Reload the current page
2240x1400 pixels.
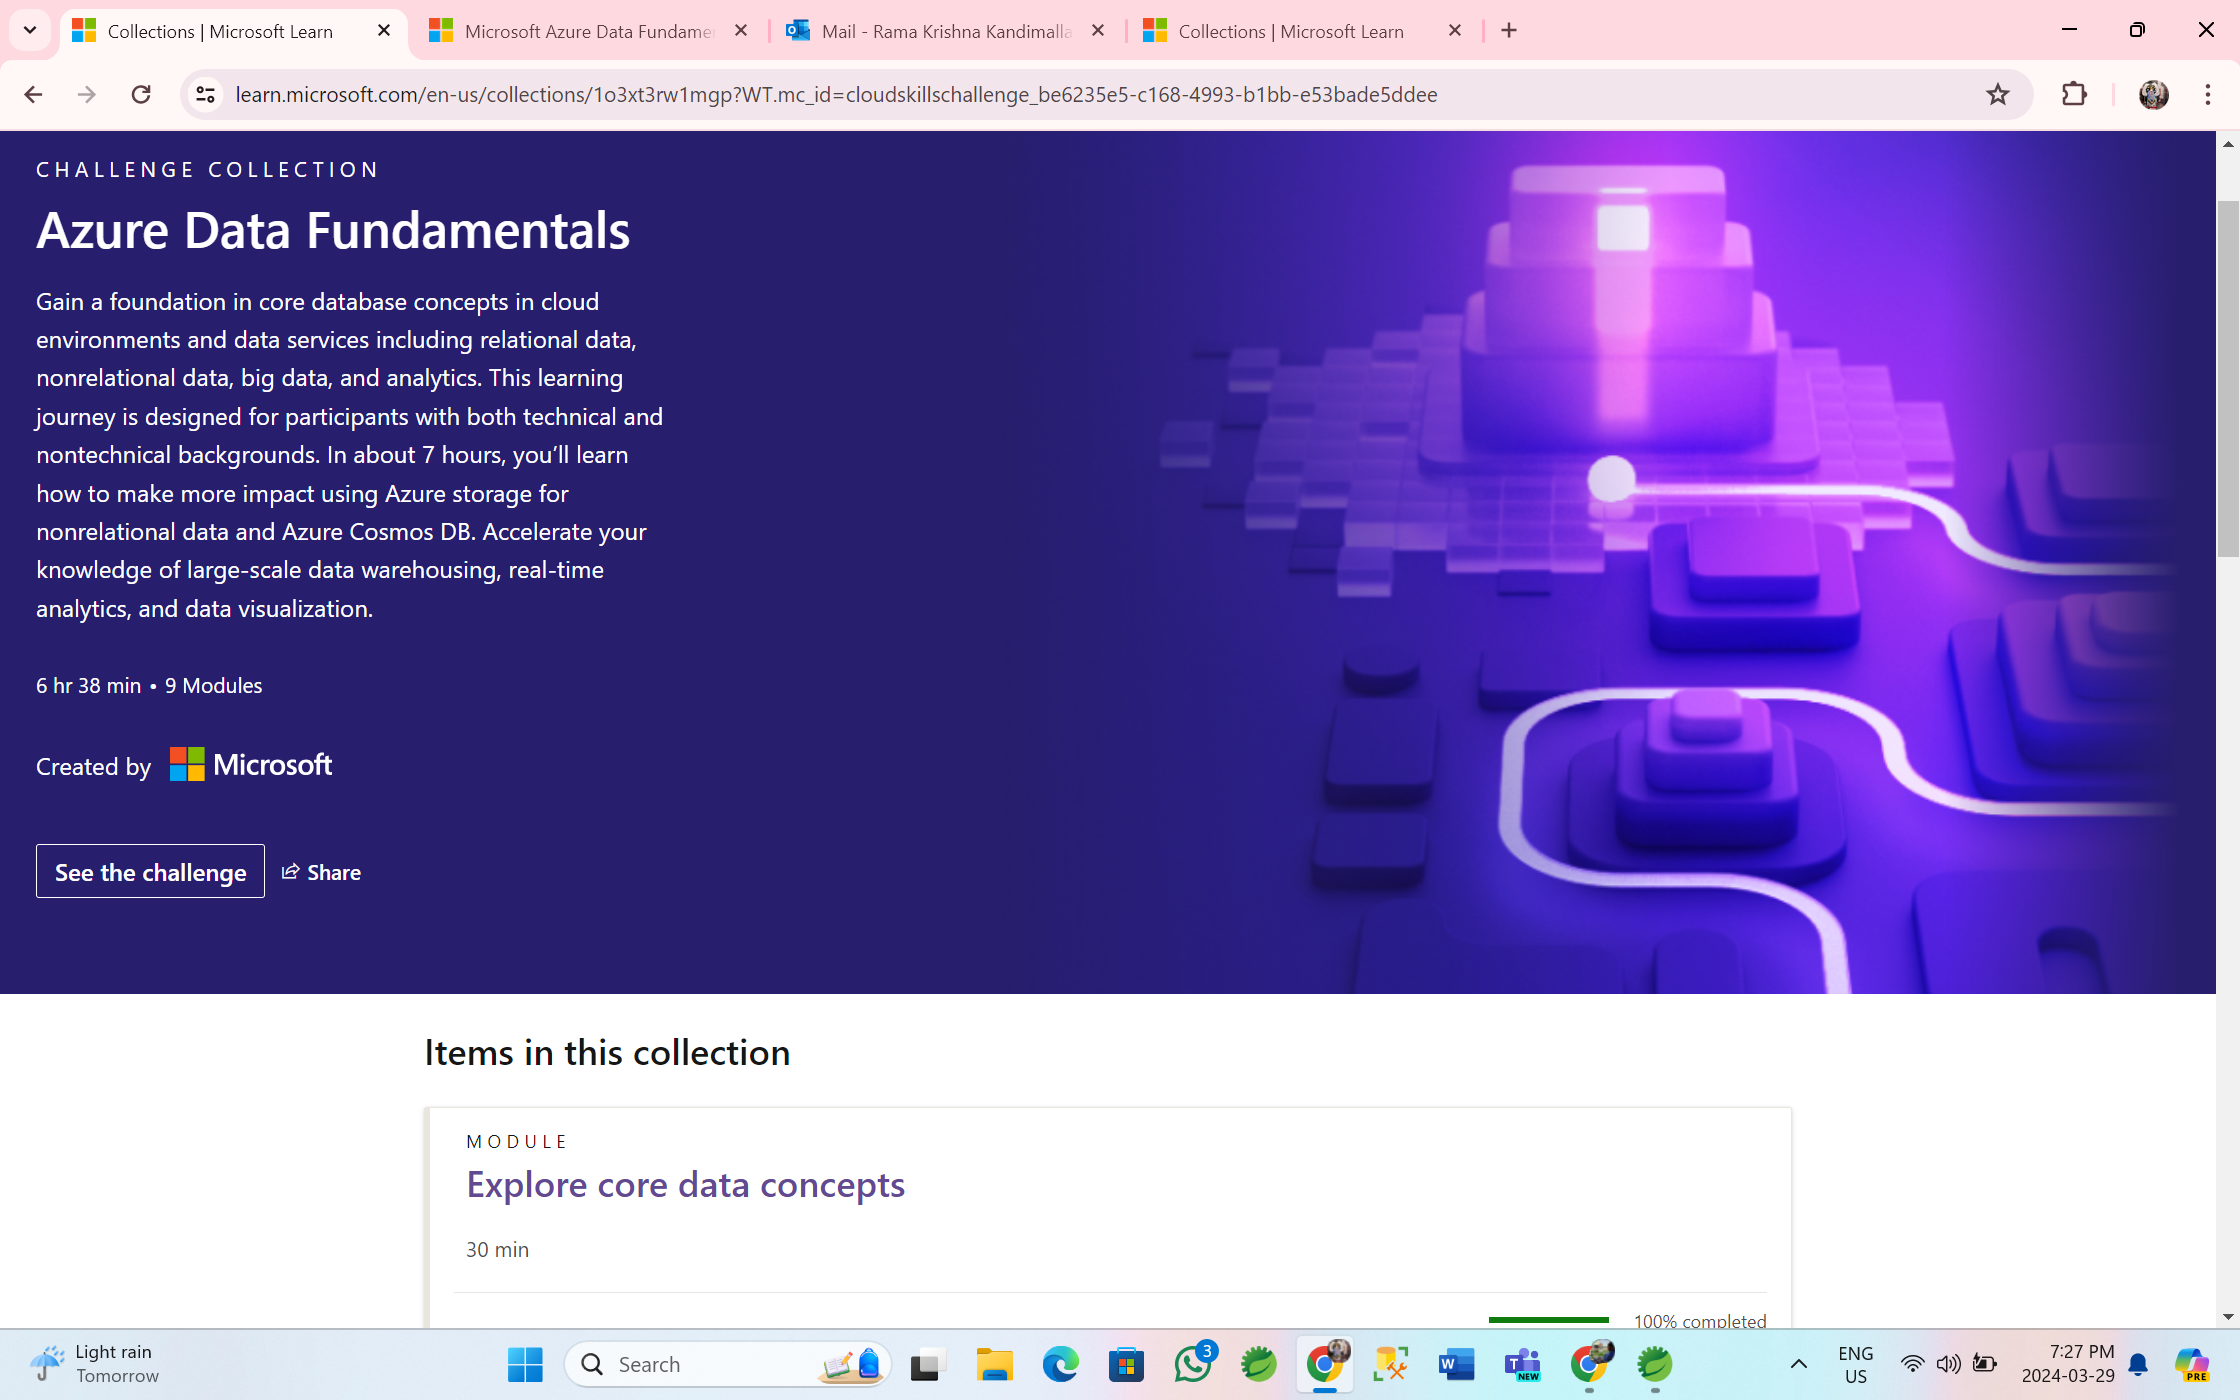click(x=141, y=94)
